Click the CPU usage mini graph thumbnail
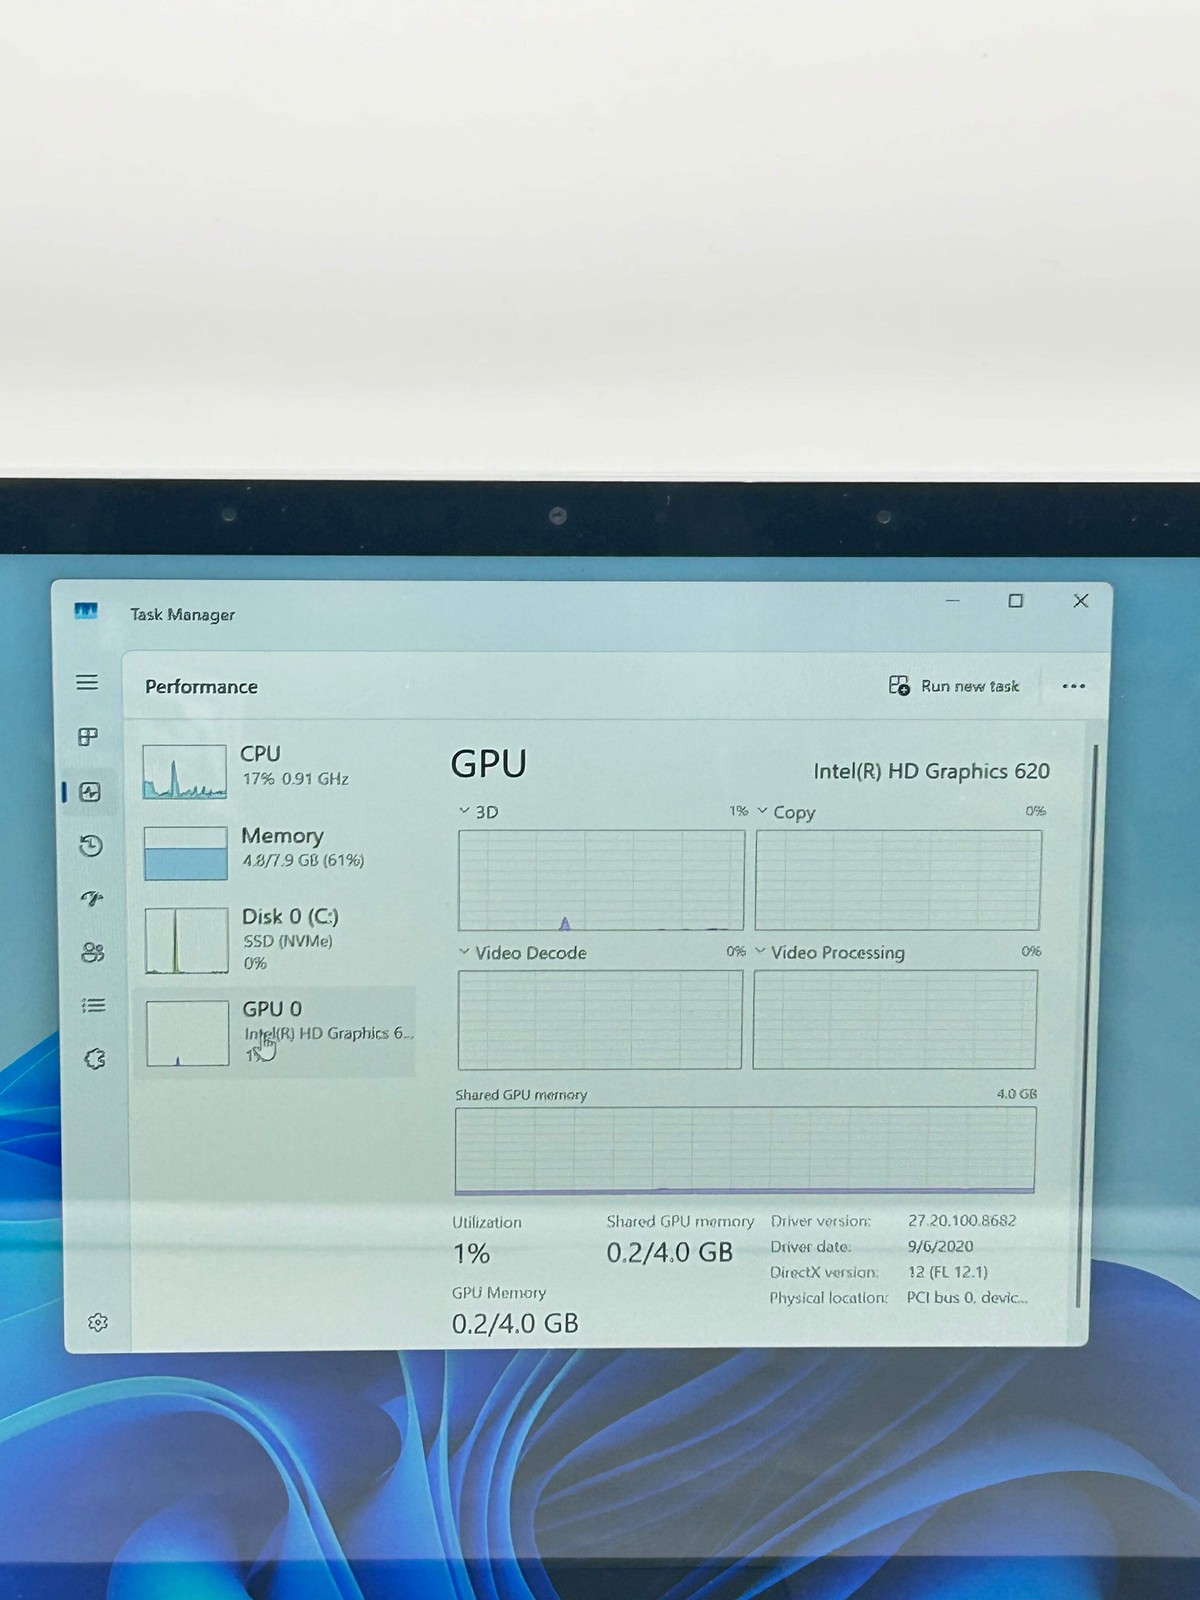 click(x=185, y=771)
